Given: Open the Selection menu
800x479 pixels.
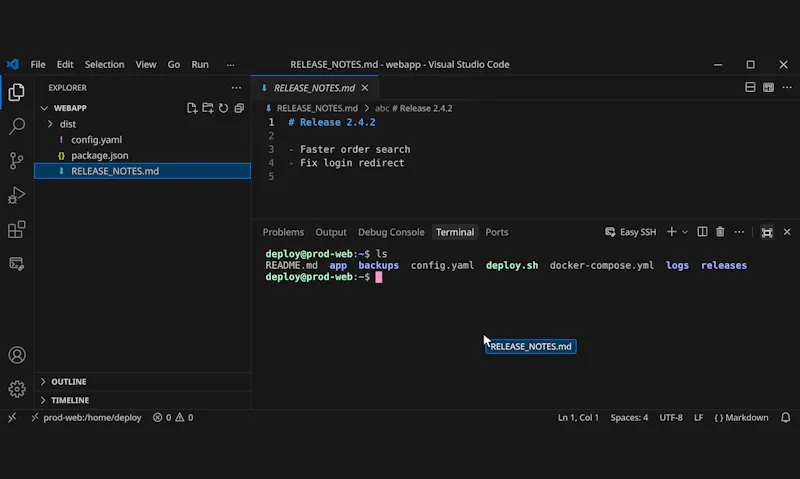Looking at the screenshot, I should pos(104,64).
